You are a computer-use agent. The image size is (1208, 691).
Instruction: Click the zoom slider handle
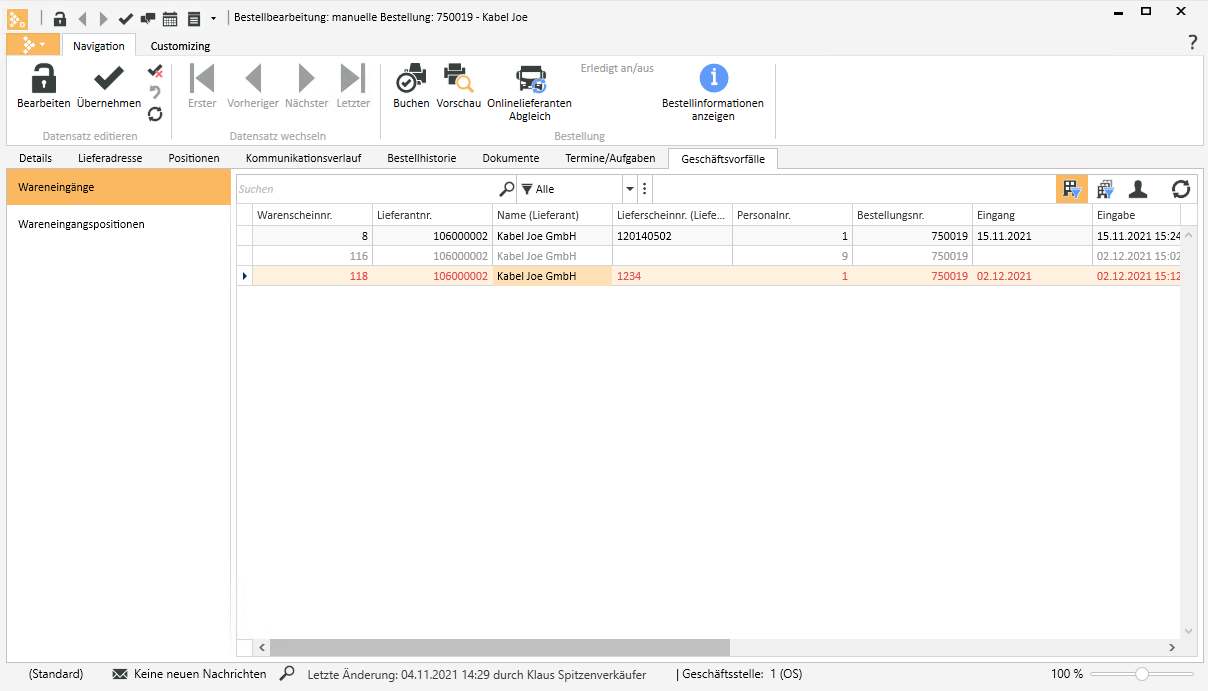pos(1141,674)
